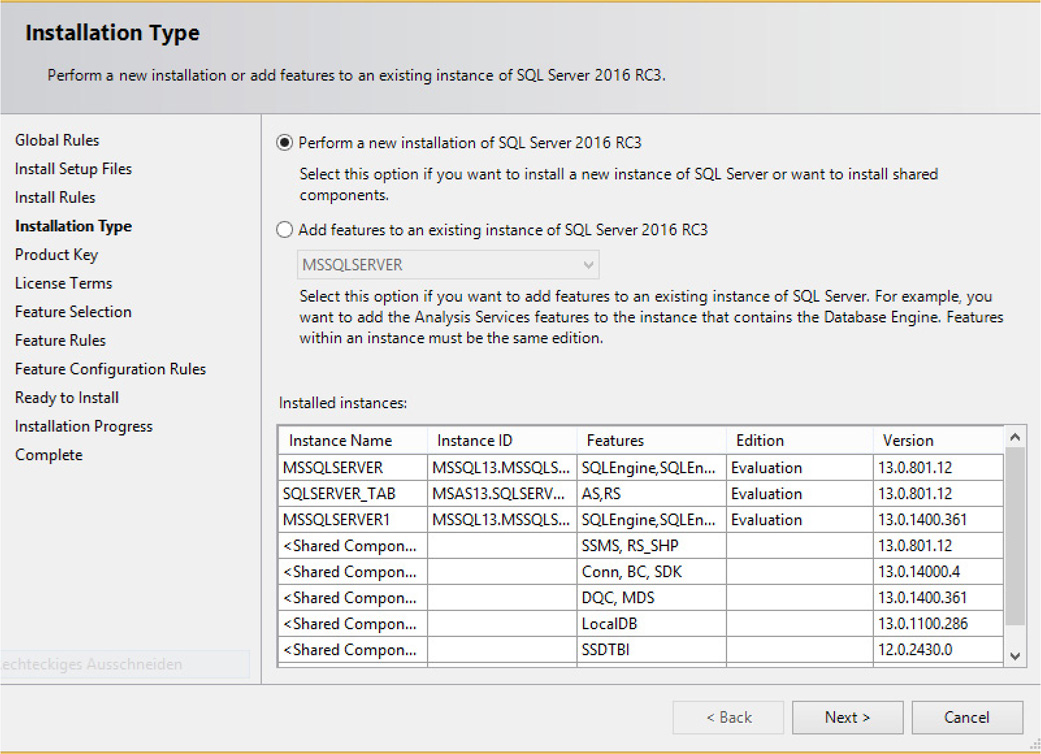The height and width of the screenshot is (754, 1041).
Task: Click the Version column header
Action: click(x=938, y=441)
